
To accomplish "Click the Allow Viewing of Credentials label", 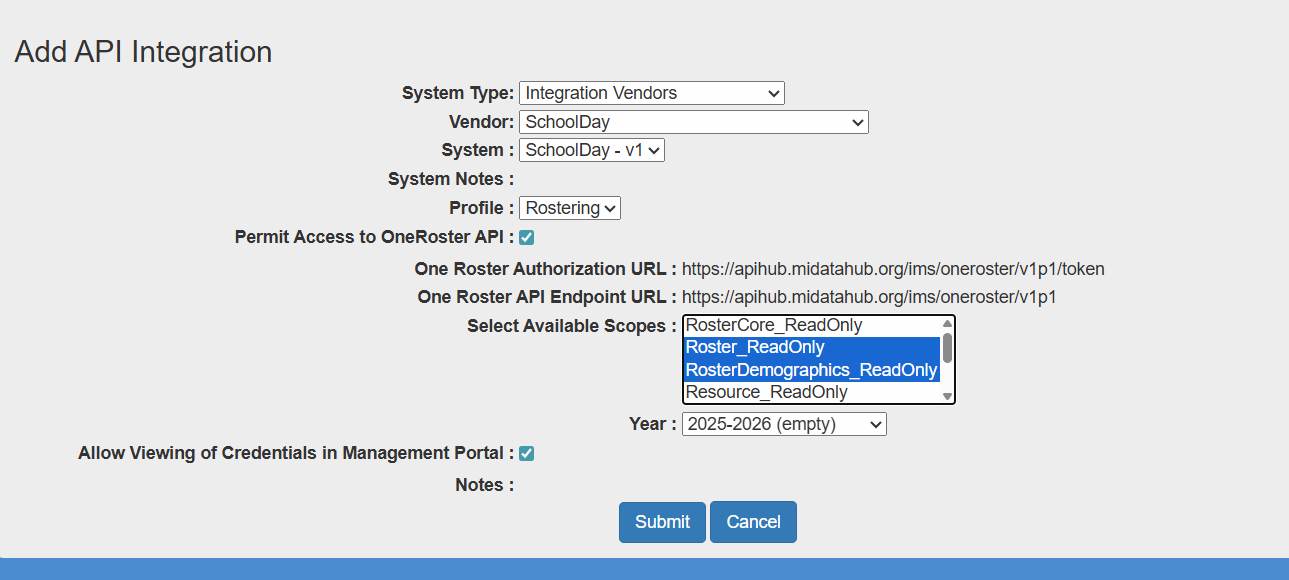I will 296,453.
